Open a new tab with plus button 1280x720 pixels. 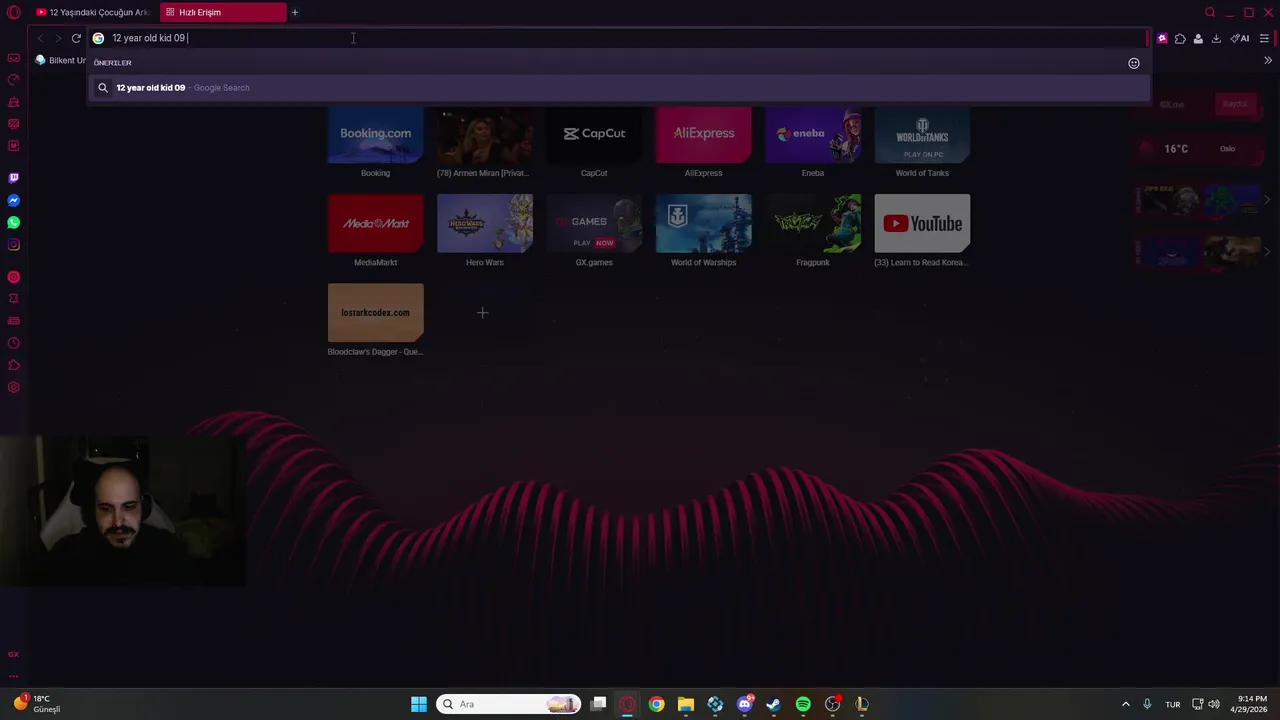coord(295,12)
